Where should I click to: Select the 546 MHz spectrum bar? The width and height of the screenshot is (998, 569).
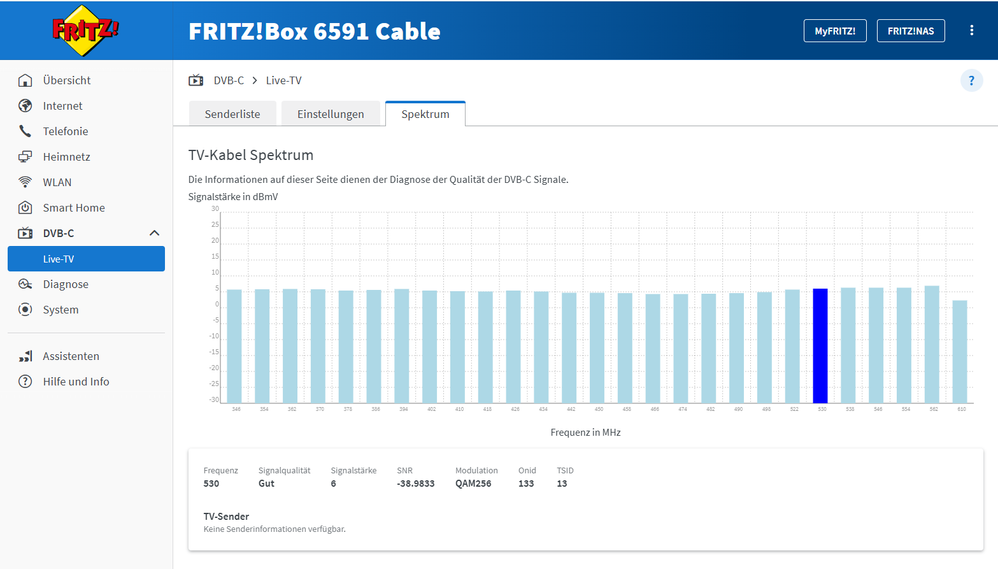coord(876,346)
